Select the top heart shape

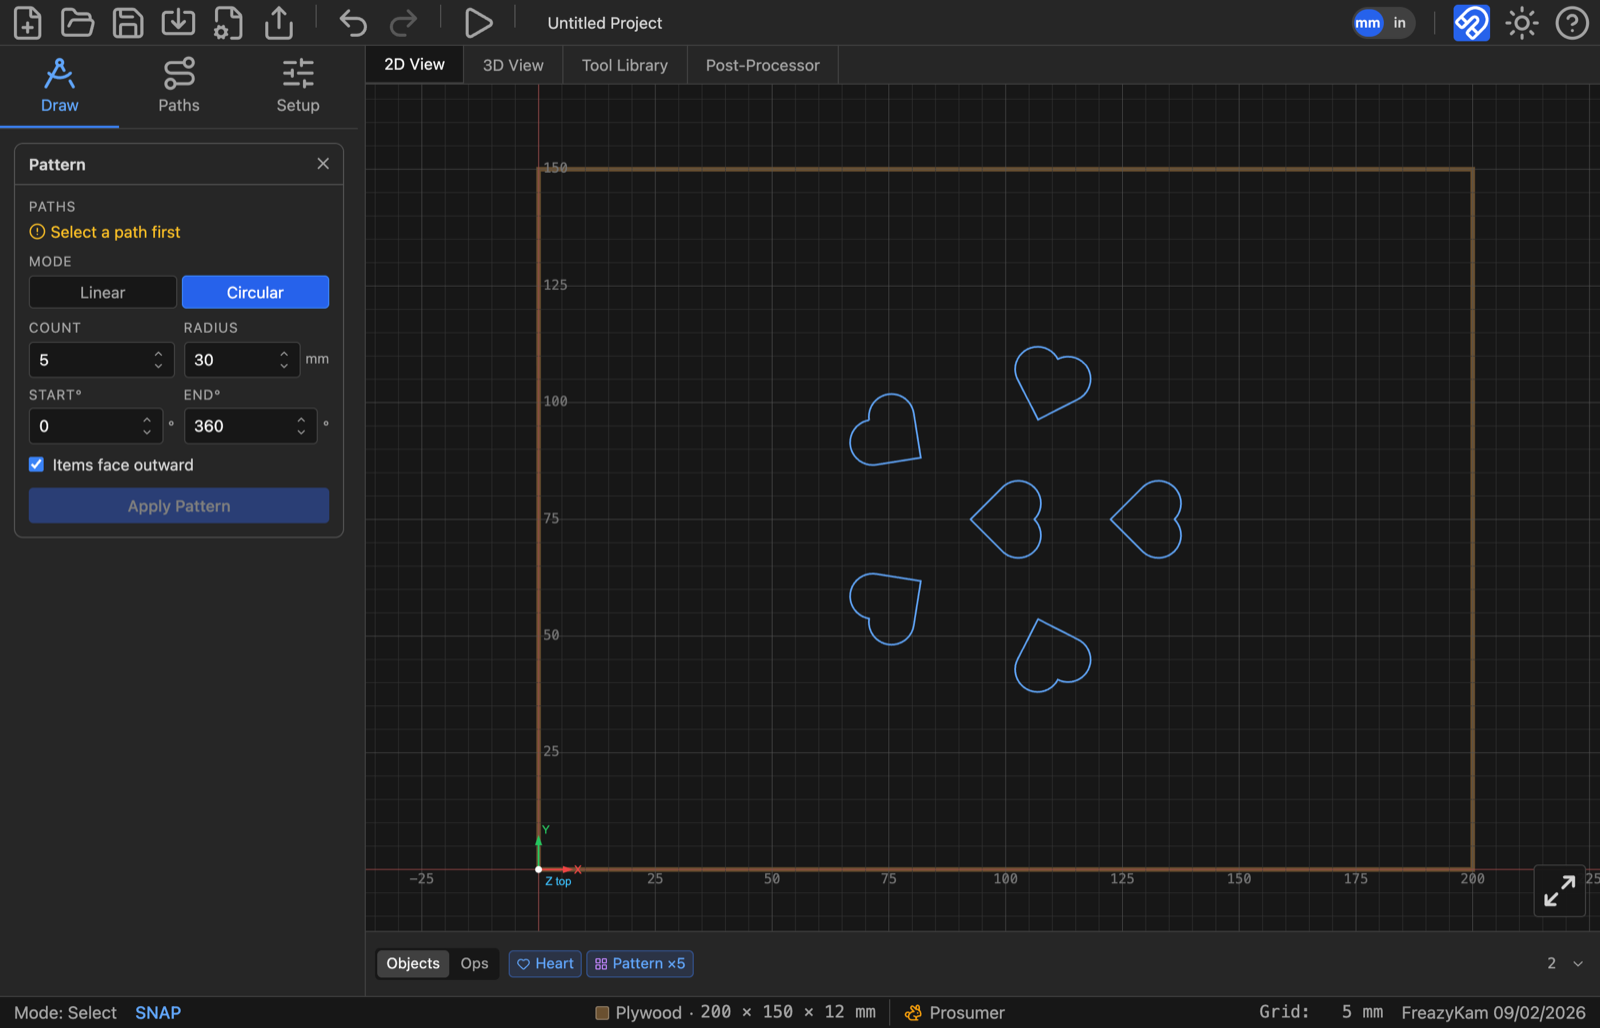[x=1051, y=383]
